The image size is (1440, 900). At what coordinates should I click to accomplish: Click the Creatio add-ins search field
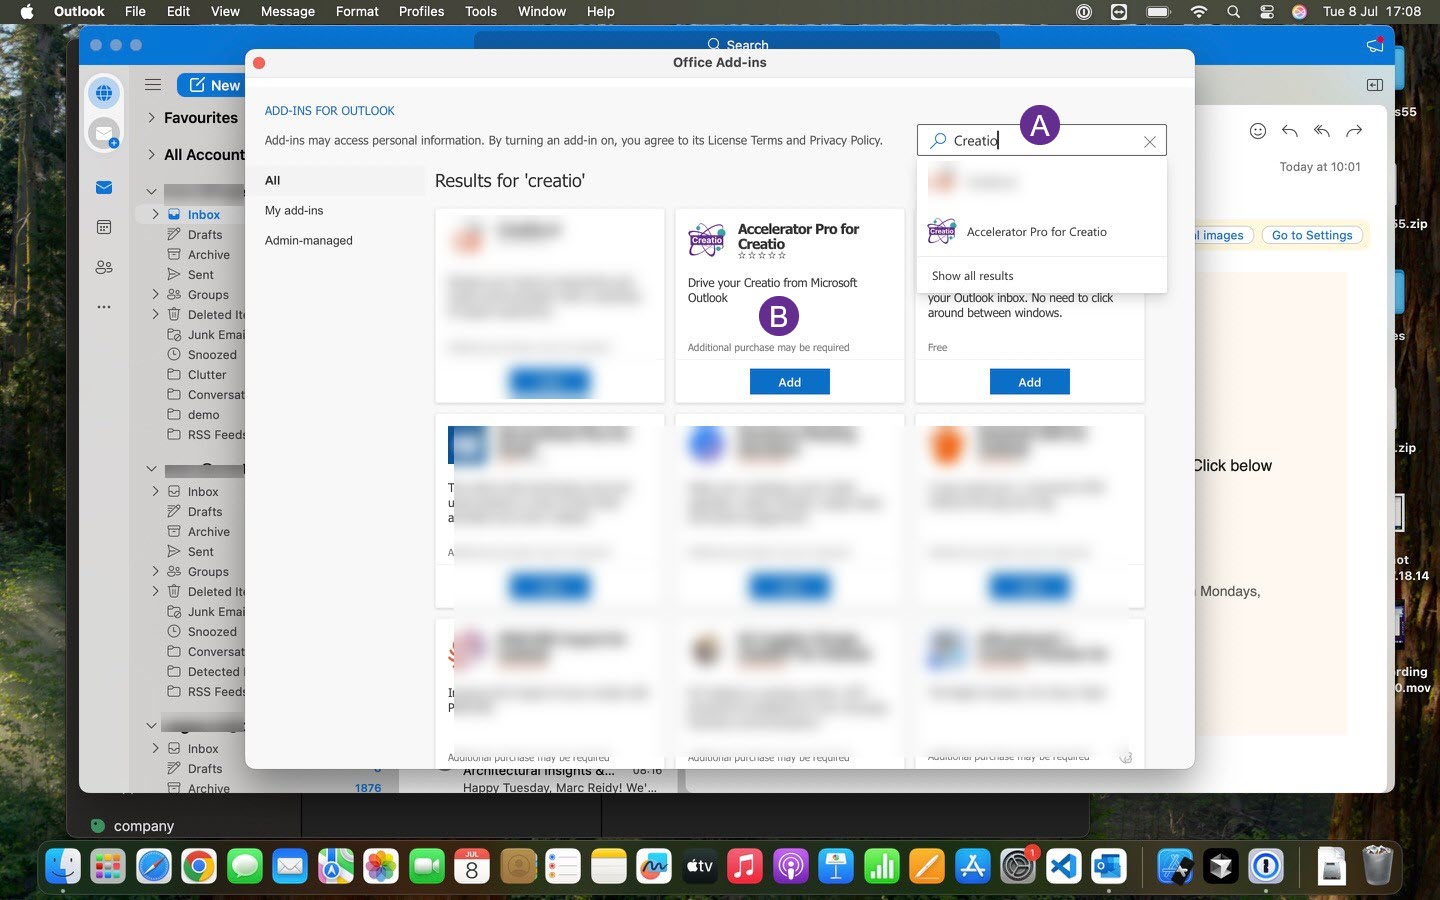[1042, 141]
